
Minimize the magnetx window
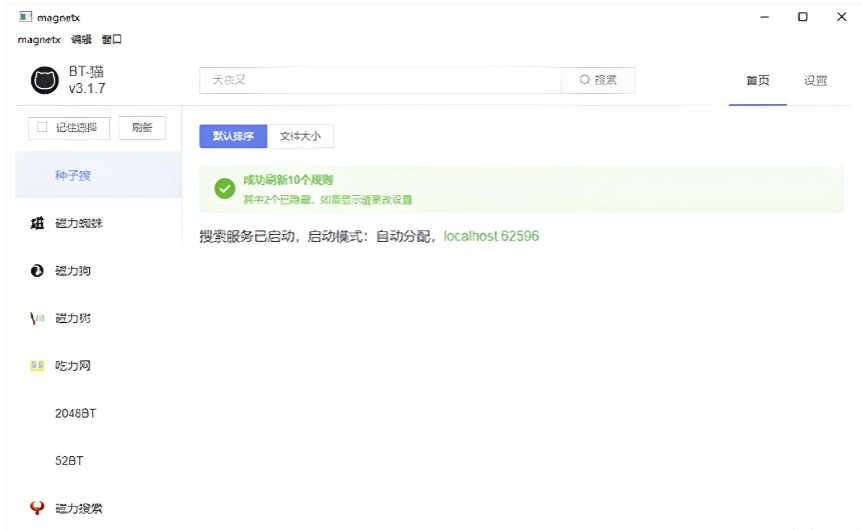[764, 17]
